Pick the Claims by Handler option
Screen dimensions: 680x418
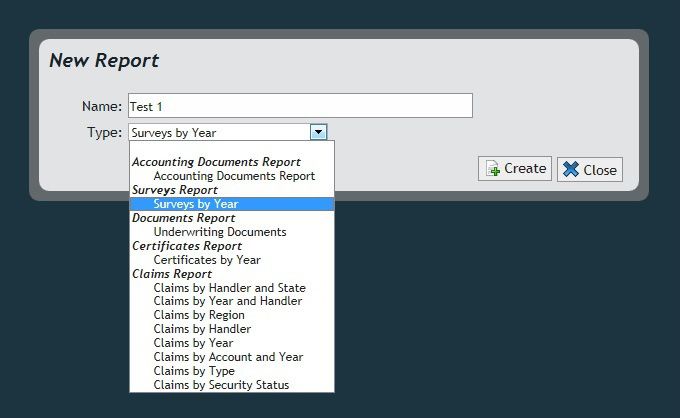pyautogui.click(x=202, y=329)
